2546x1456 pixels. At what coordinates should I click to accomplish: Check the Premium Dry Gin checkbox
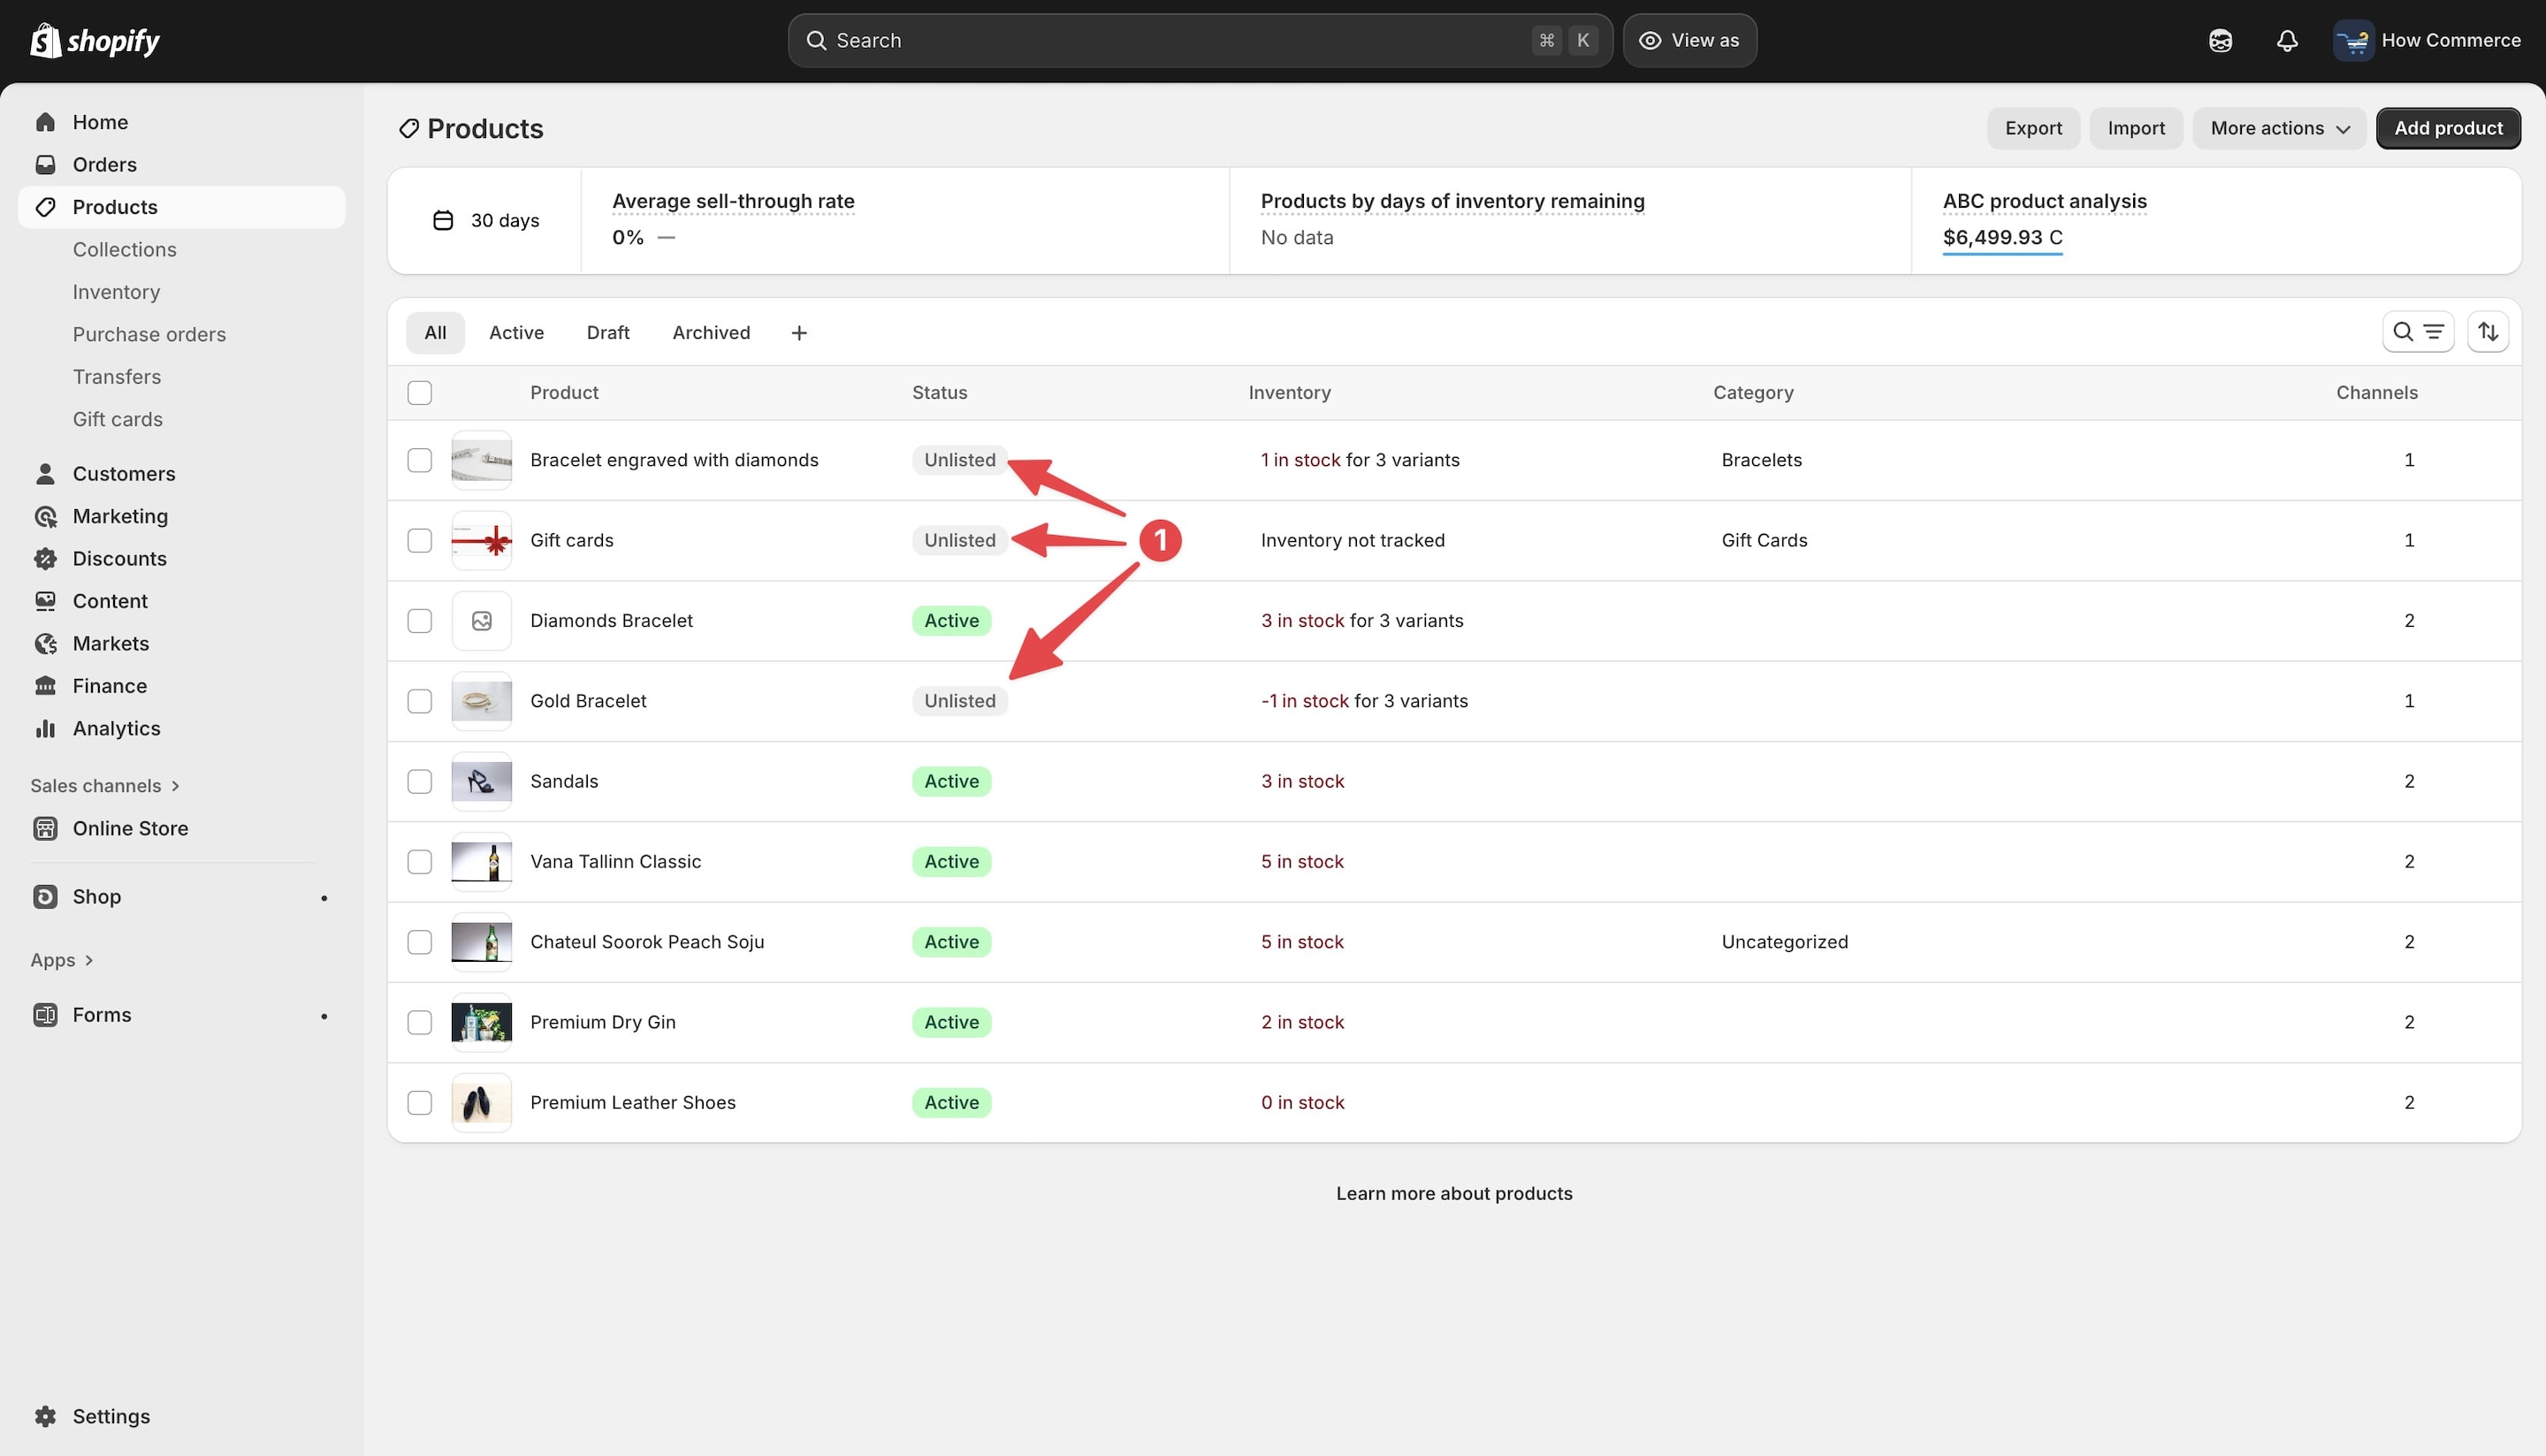(420, 1023)
